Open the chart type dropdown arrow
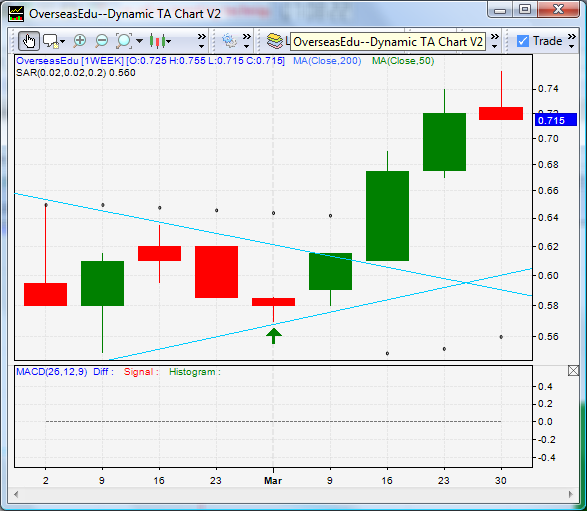This screenshot has width=587, height=511. pyautogui.click(x=169, y=41)
